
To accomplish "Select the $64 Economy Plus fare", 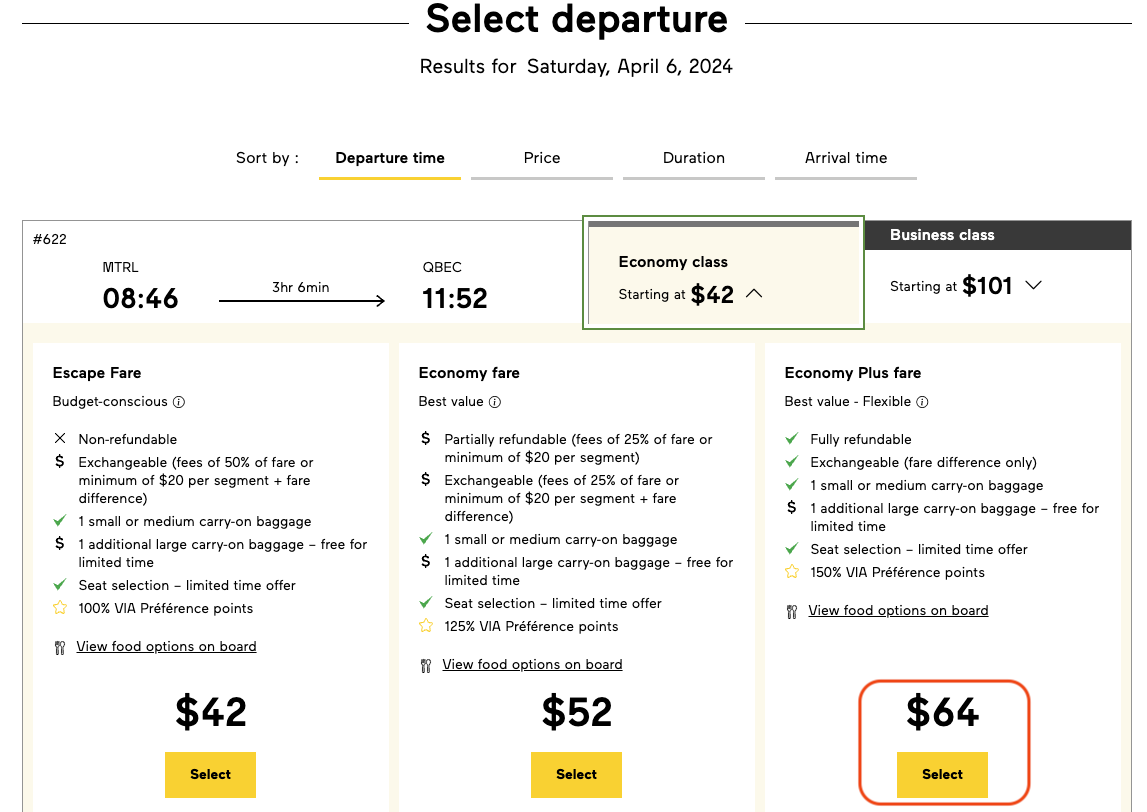I will tap(941, 774).
